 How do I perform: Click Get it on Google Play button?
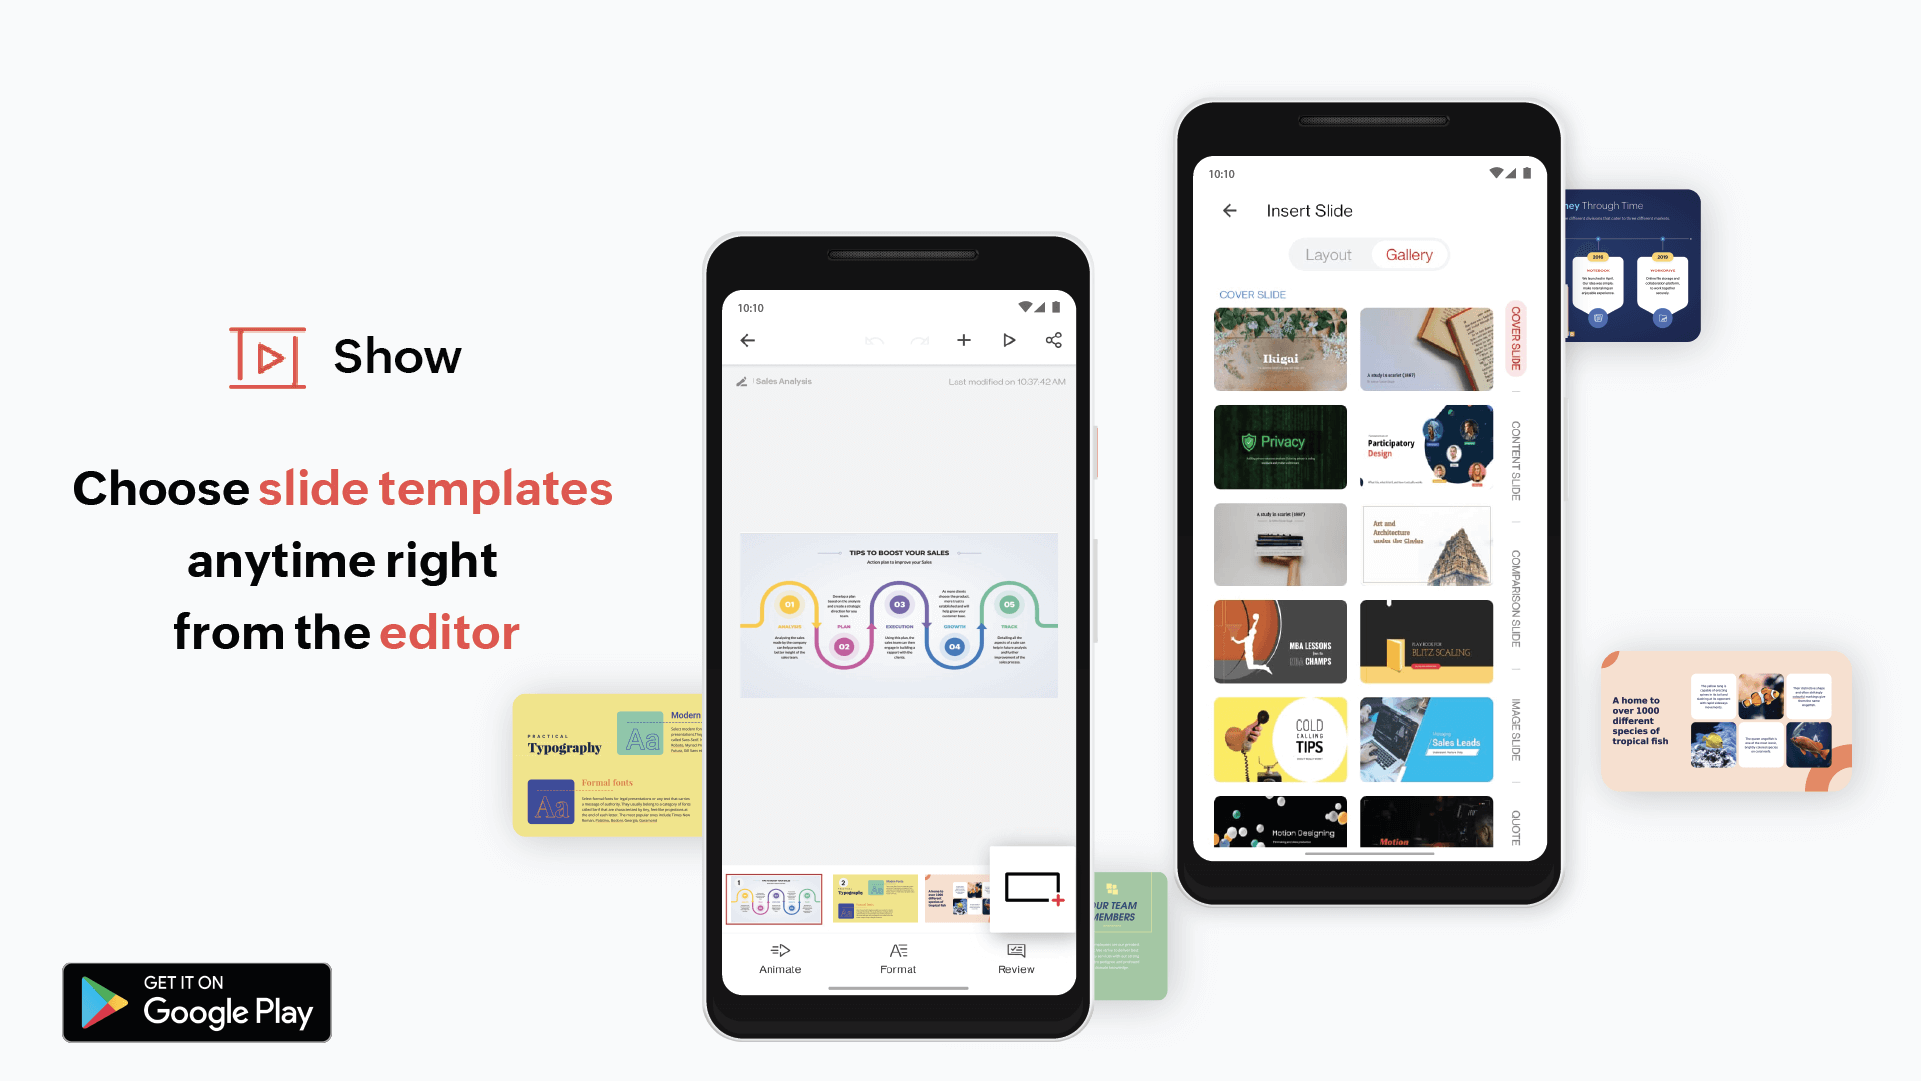201,1002
